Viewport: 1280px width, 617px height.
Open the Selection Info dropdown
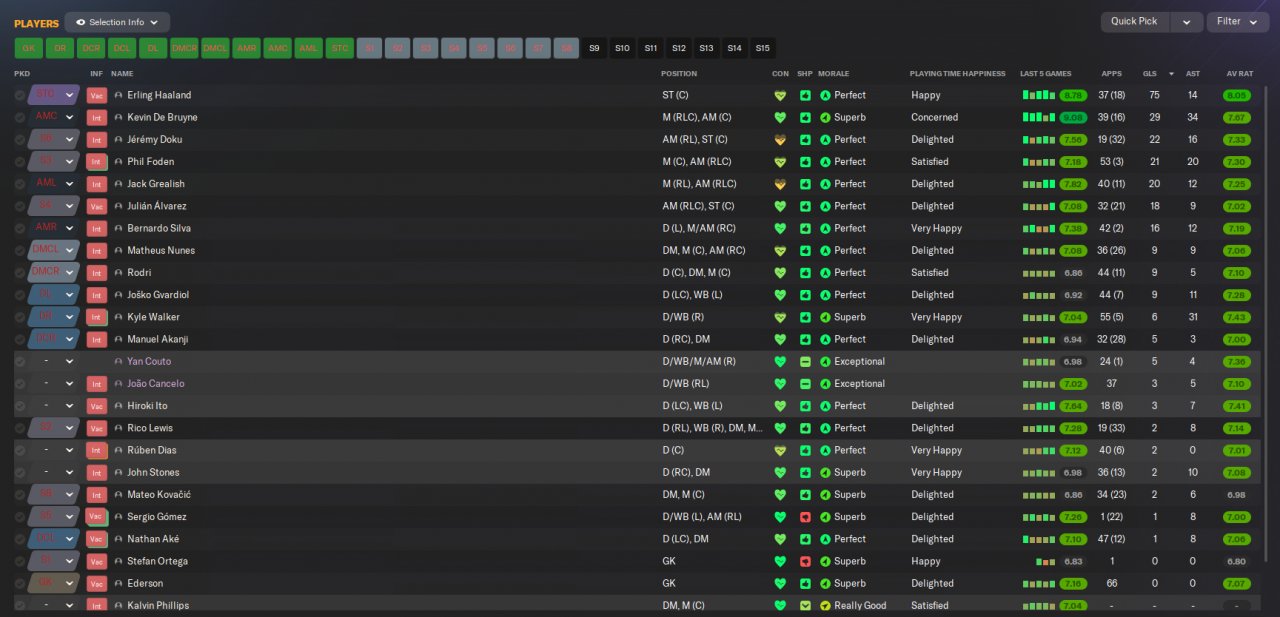[x=117, y=22]
